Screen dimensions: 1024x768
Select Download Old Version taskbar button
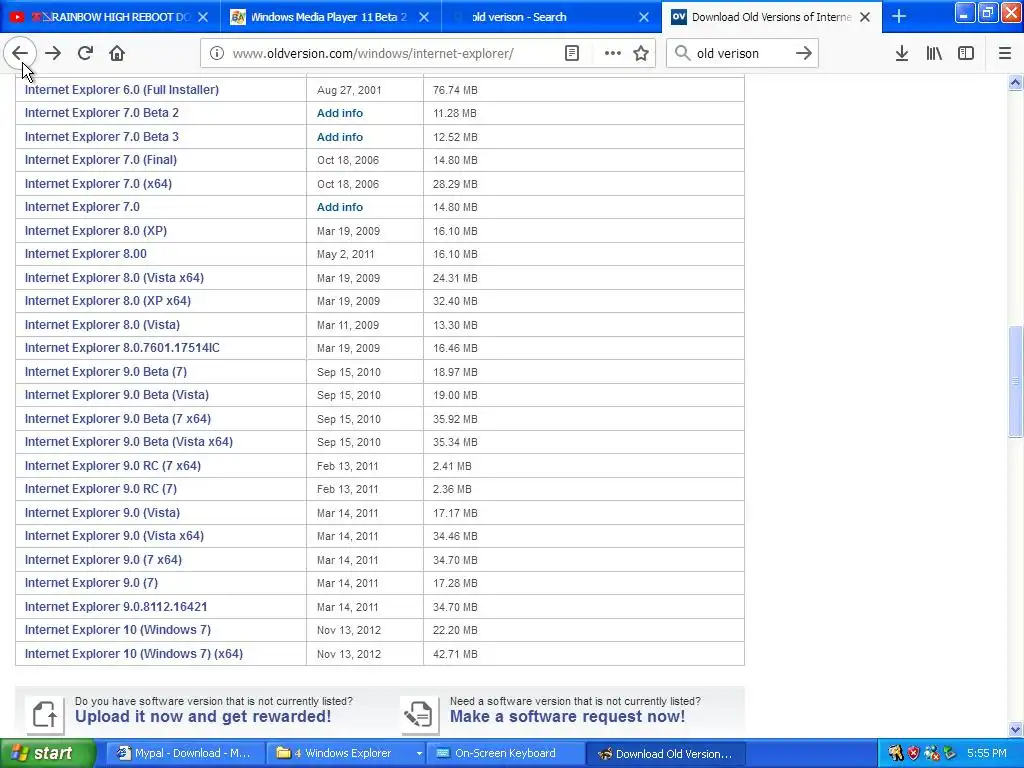(665, 754)
